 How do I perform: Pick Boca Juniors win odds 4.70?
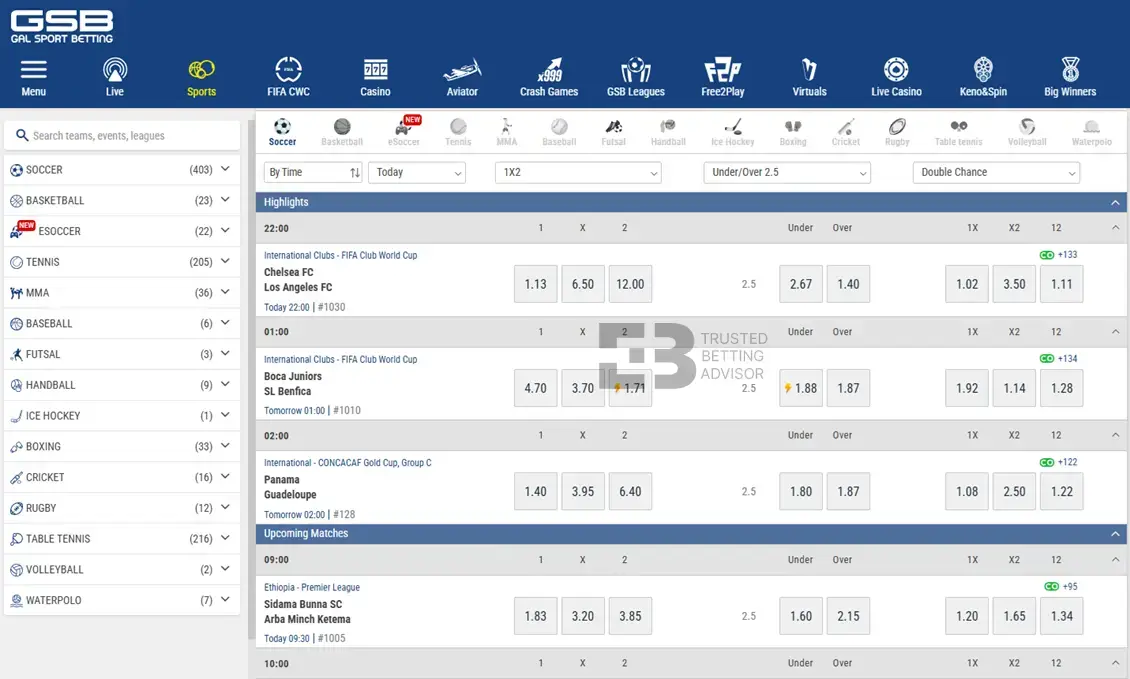tap(535, 388)
